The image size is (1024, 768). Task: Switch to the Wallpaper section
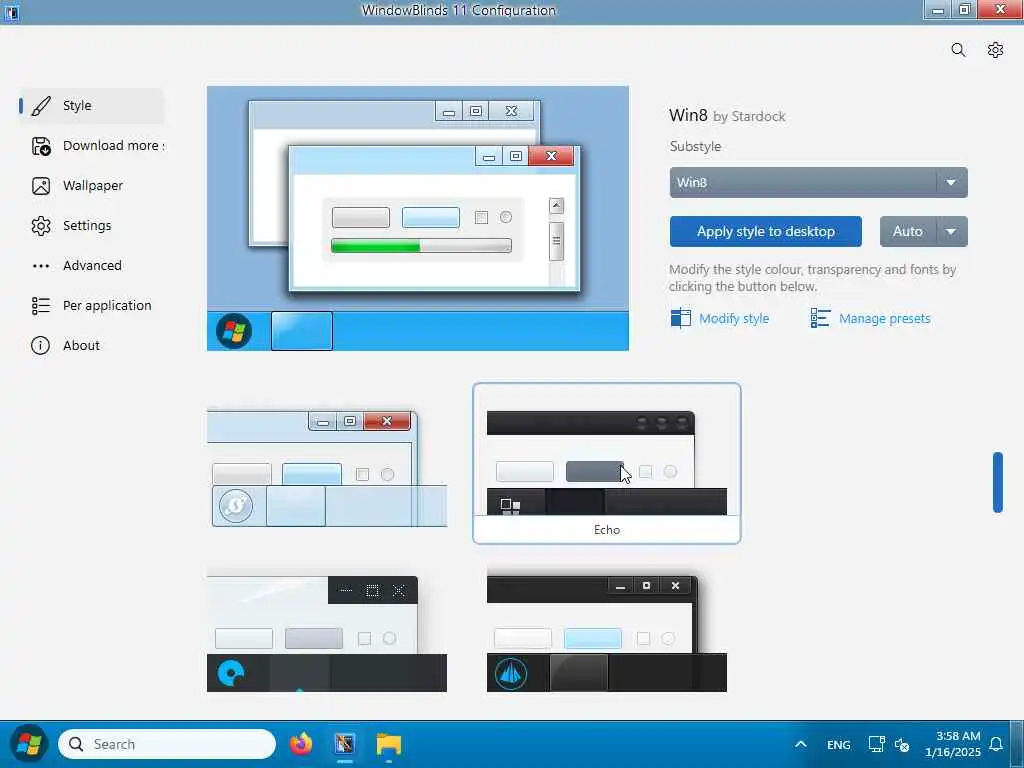coord(91,186)
